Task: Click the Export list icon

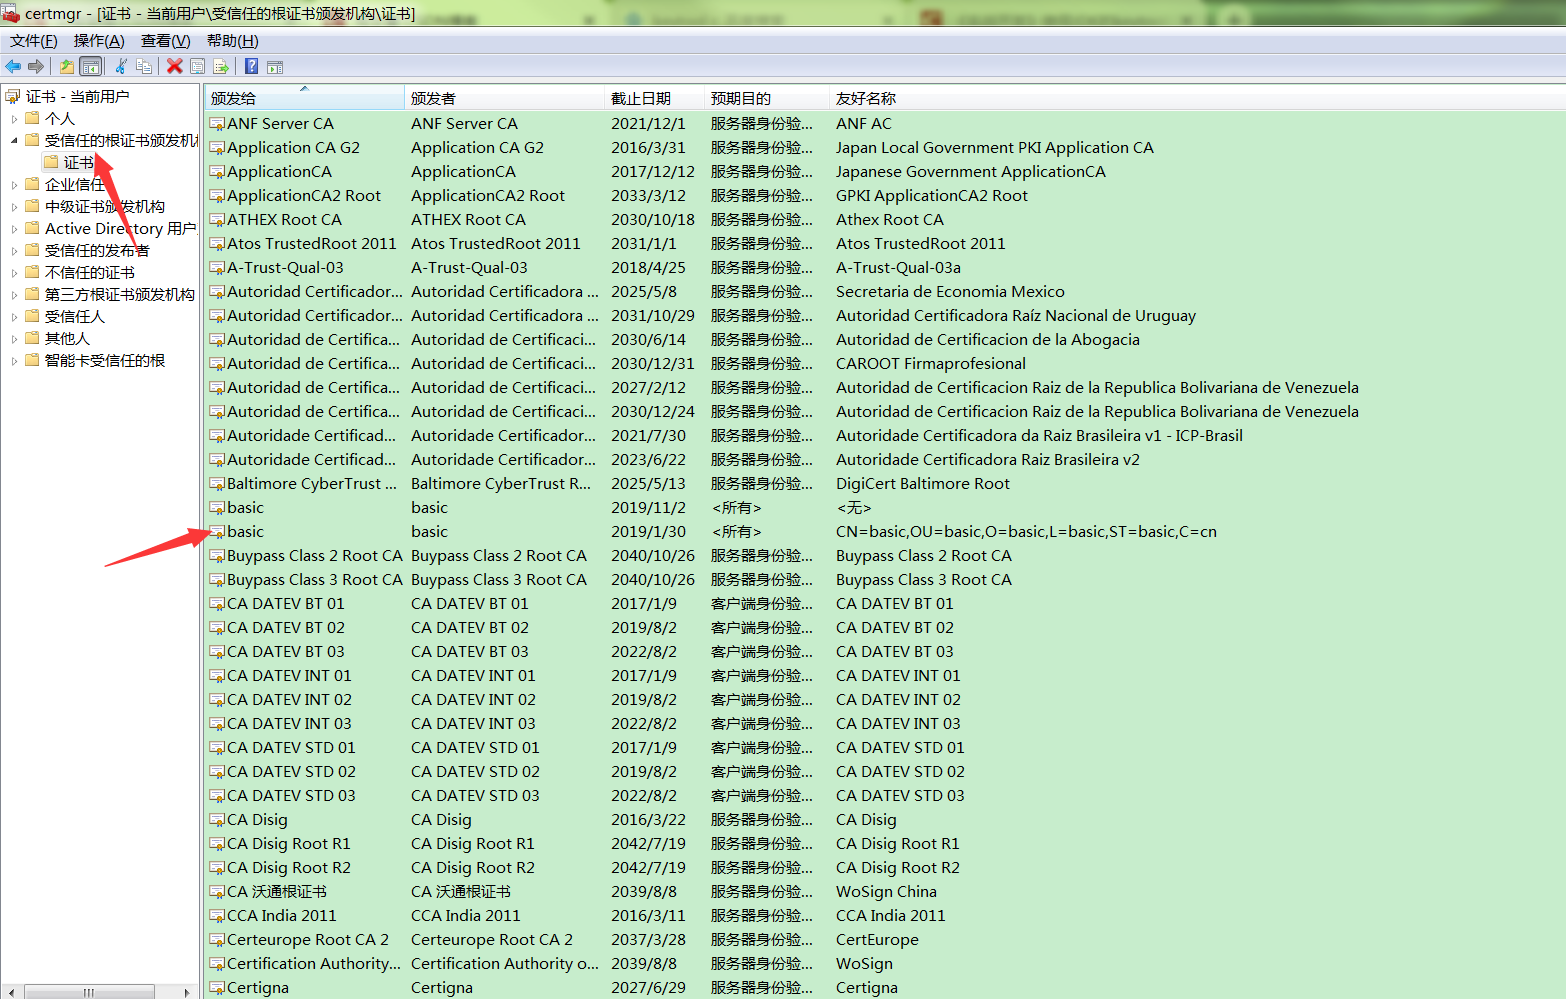Action: pyautogui.click(x=221, y=66)
